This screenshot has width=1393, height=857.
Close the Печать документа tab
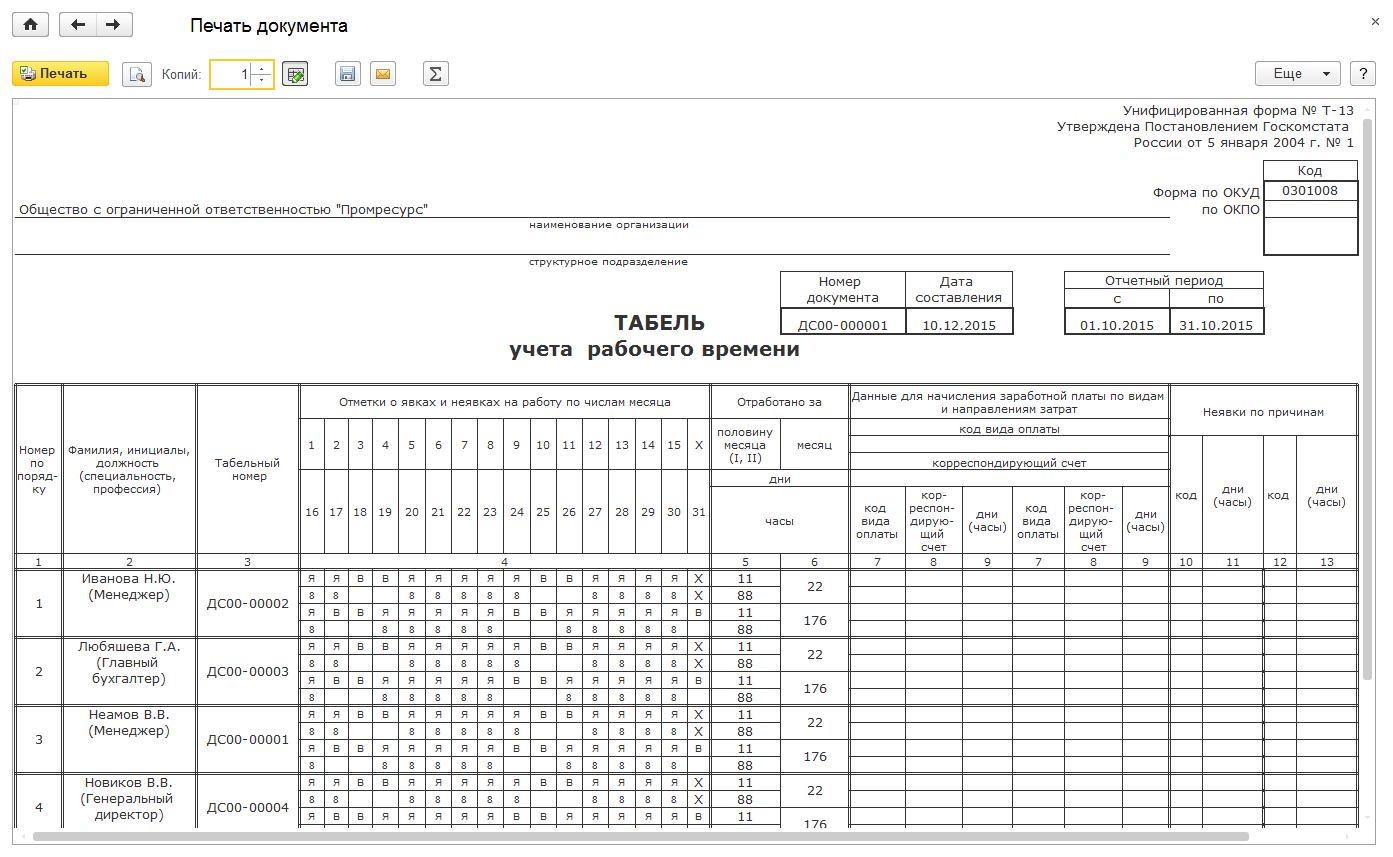click(x=1376, y=21)
